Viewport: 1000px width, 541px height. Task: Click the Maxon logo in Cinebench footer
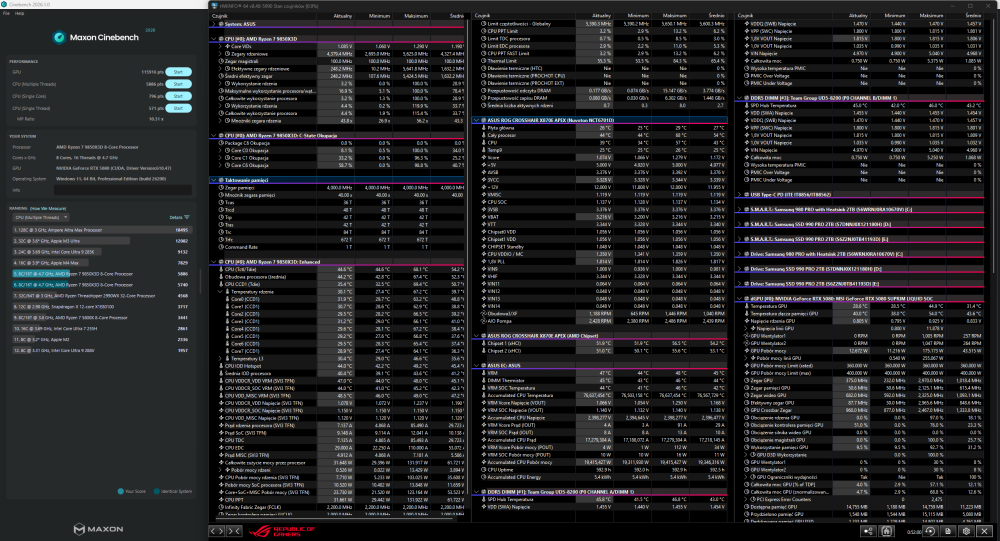tap(98, 529)
